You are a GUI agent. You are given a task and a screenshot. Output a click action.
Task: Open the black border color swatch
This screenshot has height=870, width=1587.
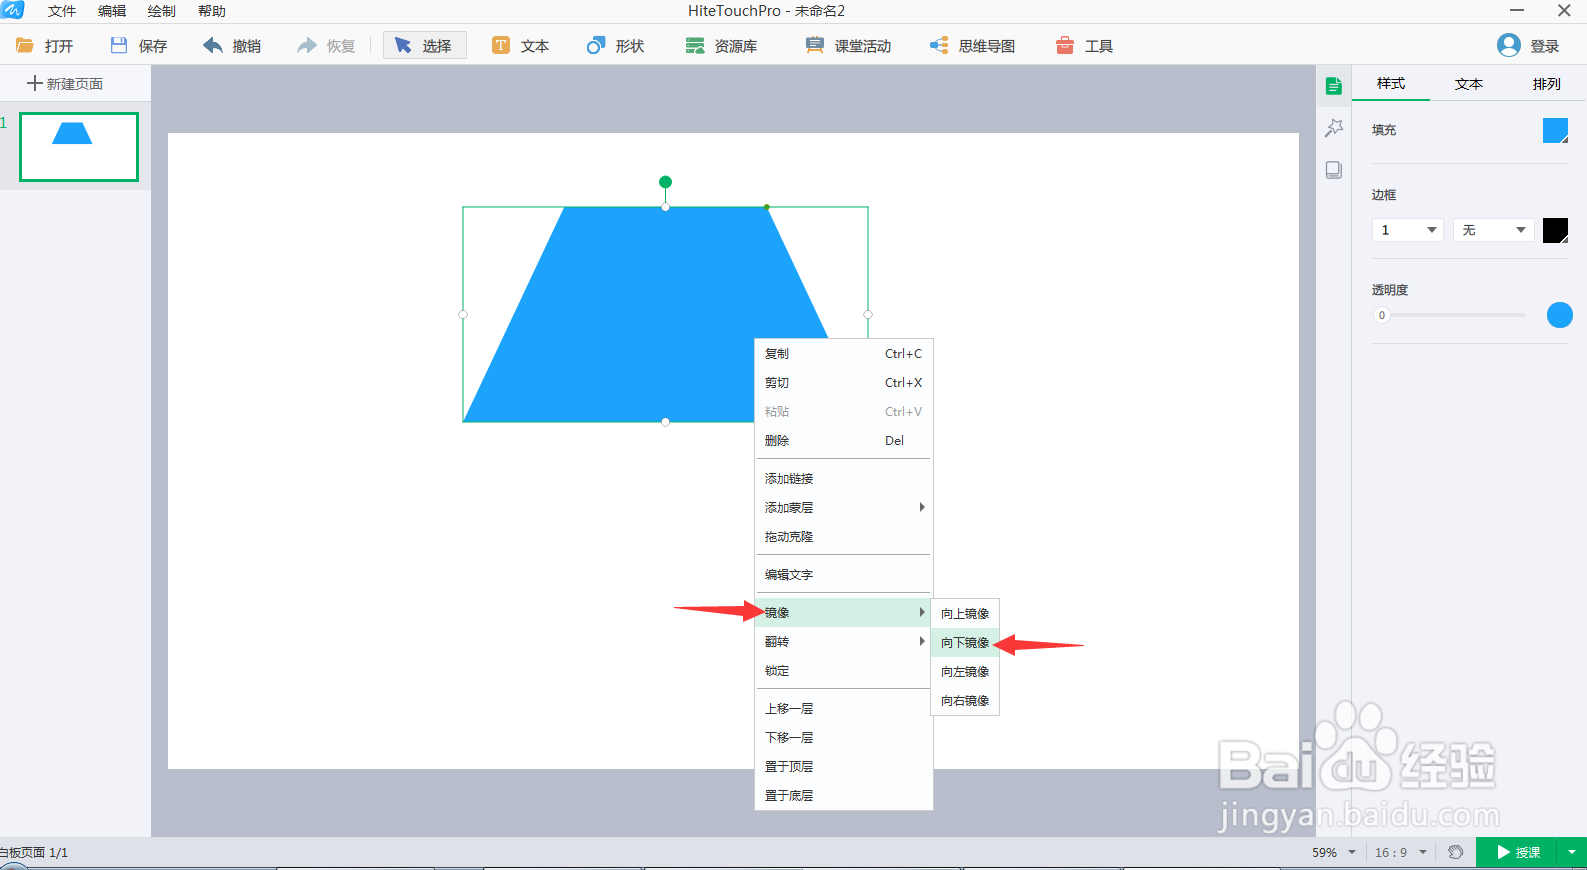(1555, 230)
